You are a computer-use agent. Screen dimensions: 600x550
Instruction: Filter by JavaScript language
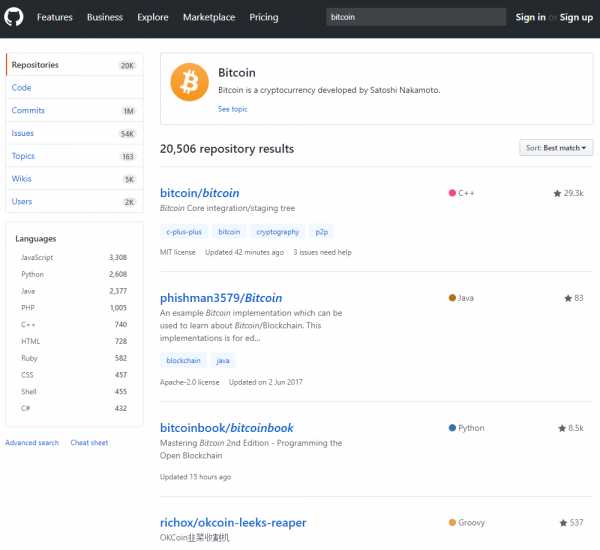(x=74, y=258)
